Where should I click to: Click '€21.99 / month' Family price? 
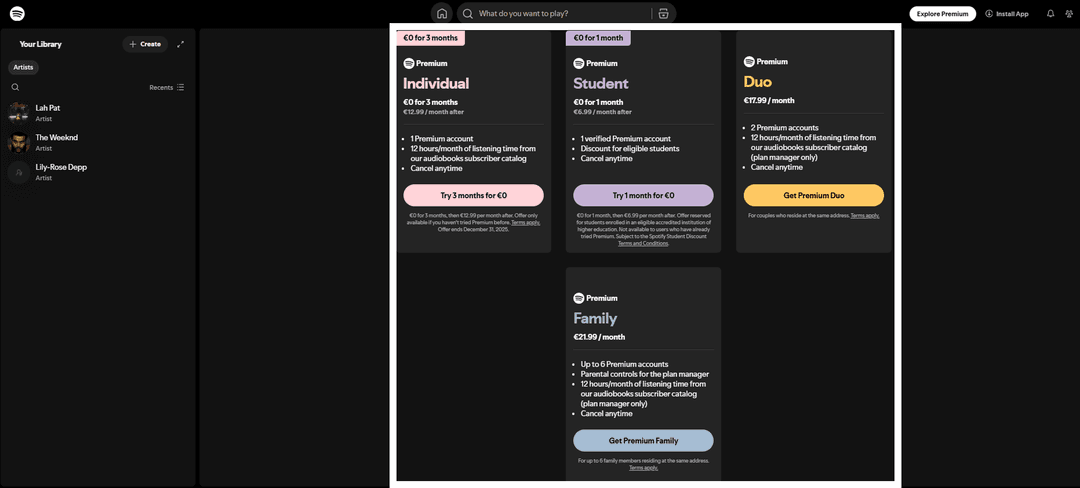599,337
